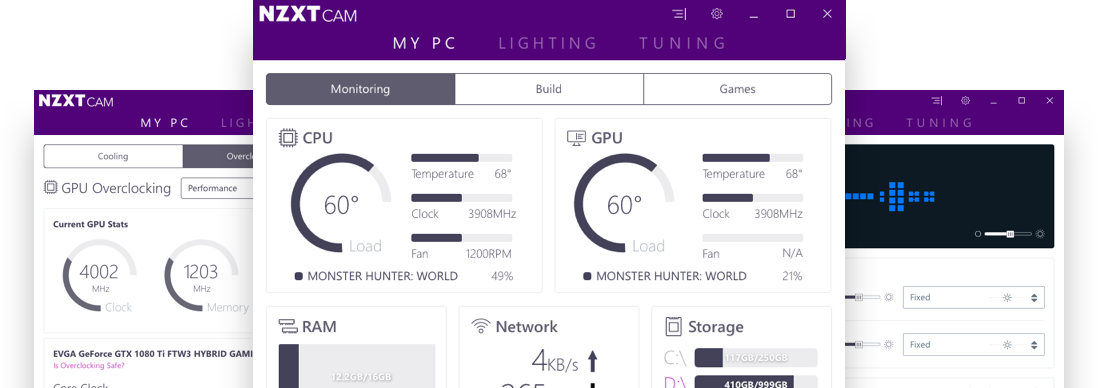The image size is (1098, 388).
Task: Open the LIGHTING section
Action: click(548, 43)
